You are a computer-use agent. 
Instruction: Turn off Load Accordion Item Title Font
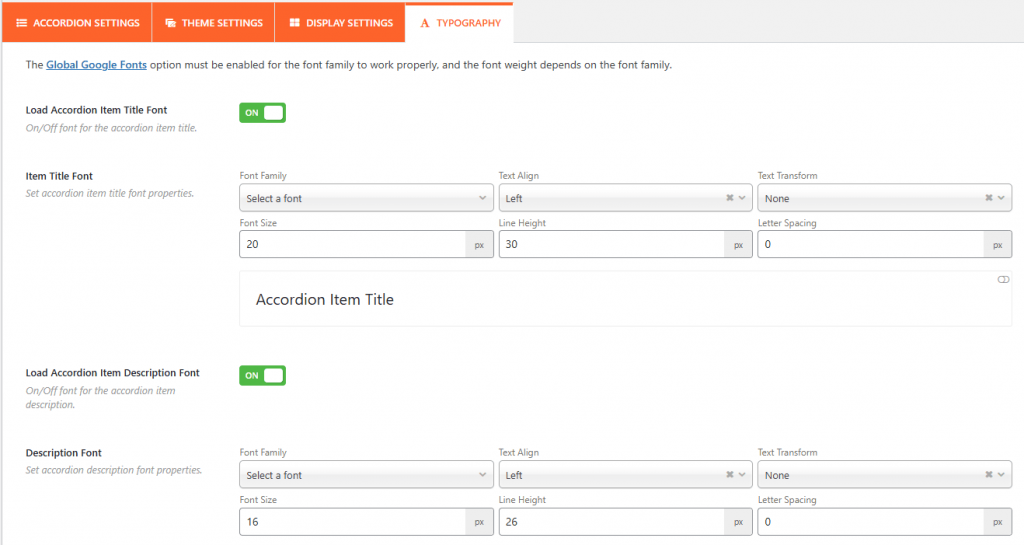click(262, 113)
